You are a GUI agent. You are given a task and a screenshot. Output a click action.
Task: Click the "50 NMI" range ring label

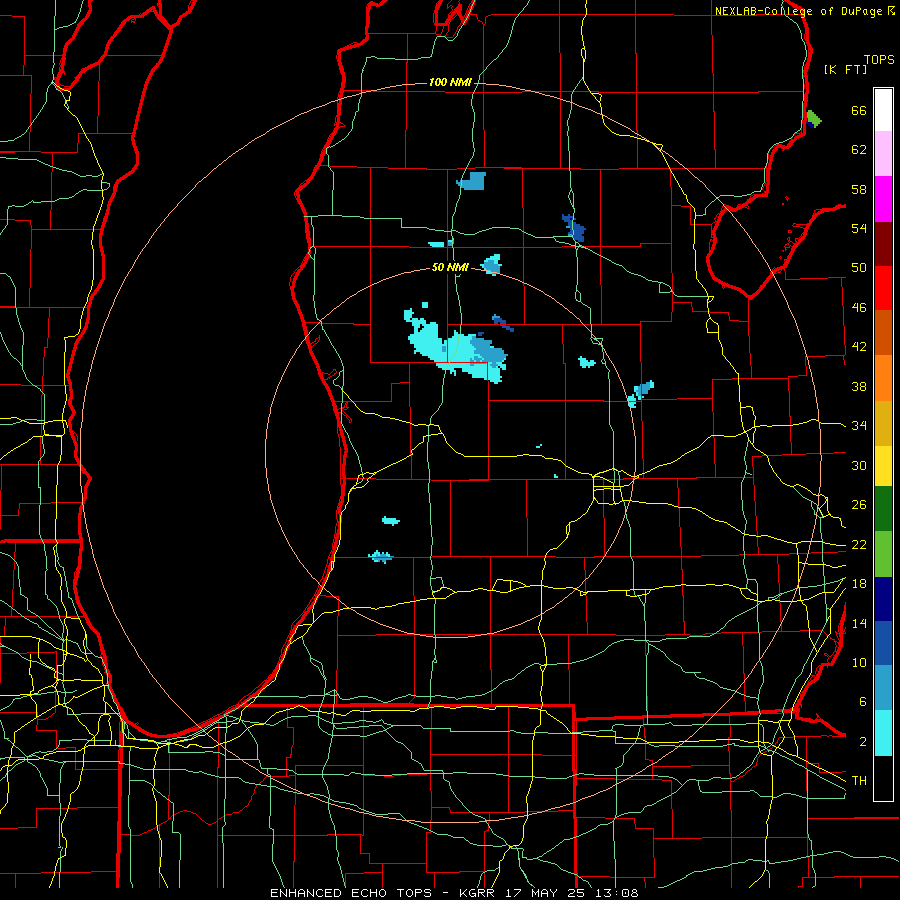450,267
